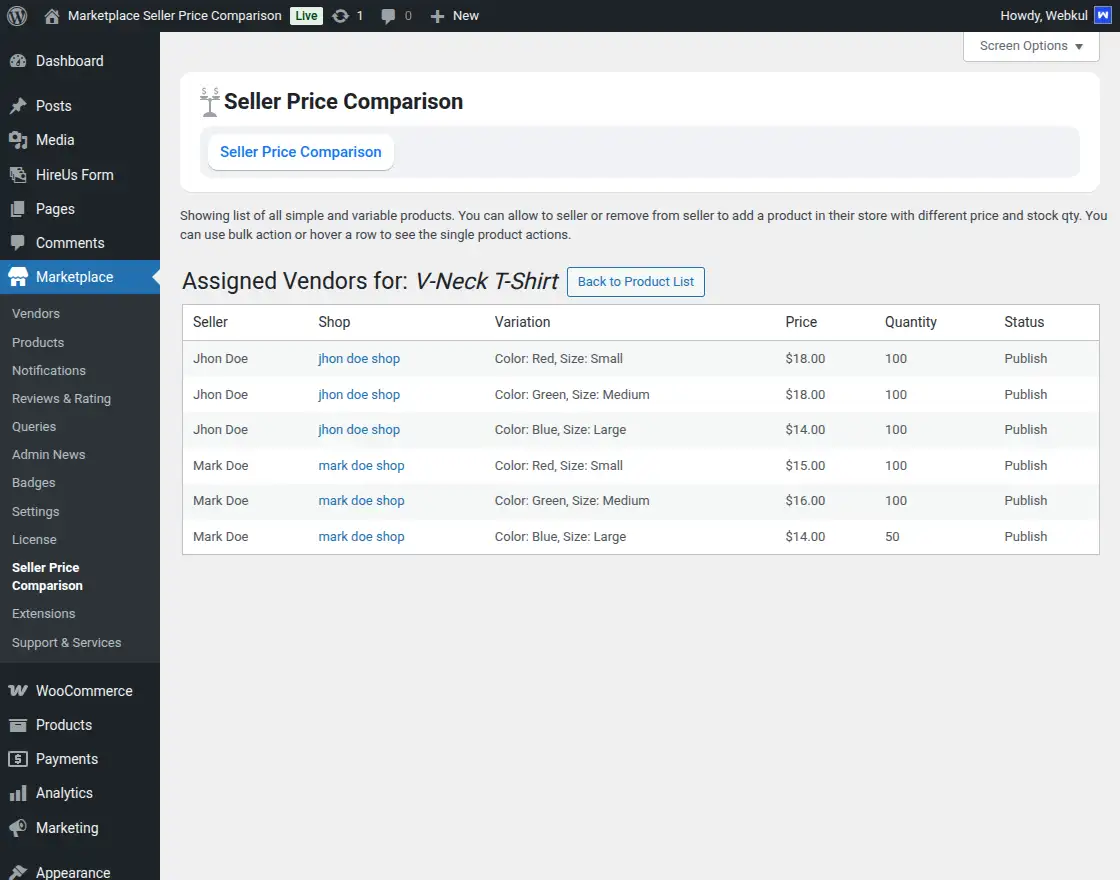Screen dimensions: 1120x880
Task: Click the Seller column header
Action: 210,322
